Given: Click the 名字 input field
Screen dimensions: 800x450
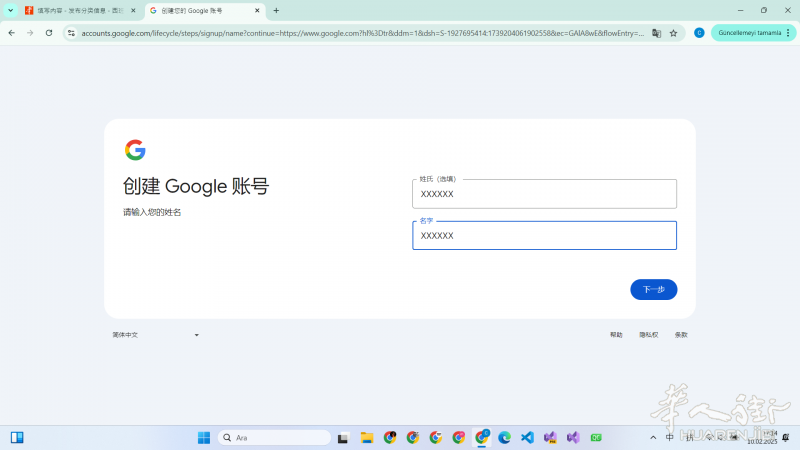Looking at the screenshot, I should point(544,235).
